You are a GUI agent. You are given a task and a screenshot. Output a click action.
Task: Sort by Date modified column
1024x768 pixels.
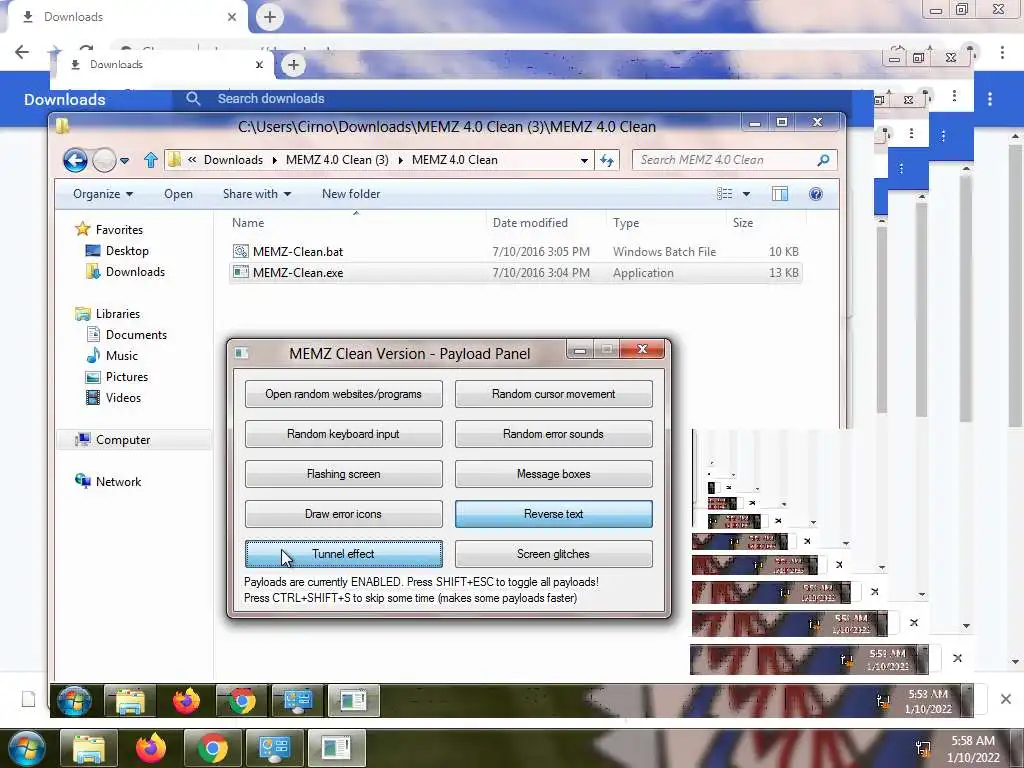coord(530,223)
